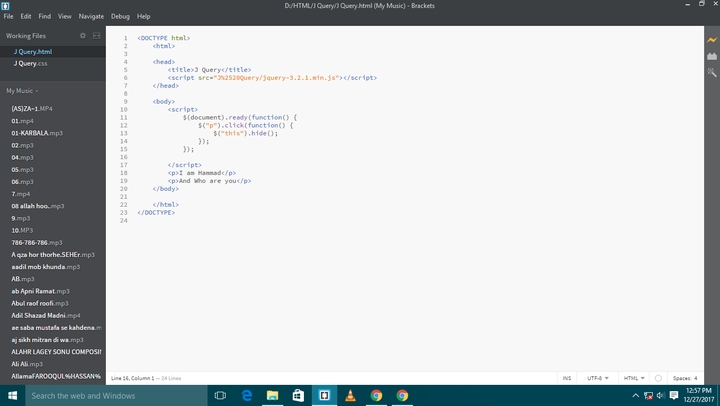This screenshot has height=406, width=720.
Task: Toggle Spaces indentation type
Action: 681,378
